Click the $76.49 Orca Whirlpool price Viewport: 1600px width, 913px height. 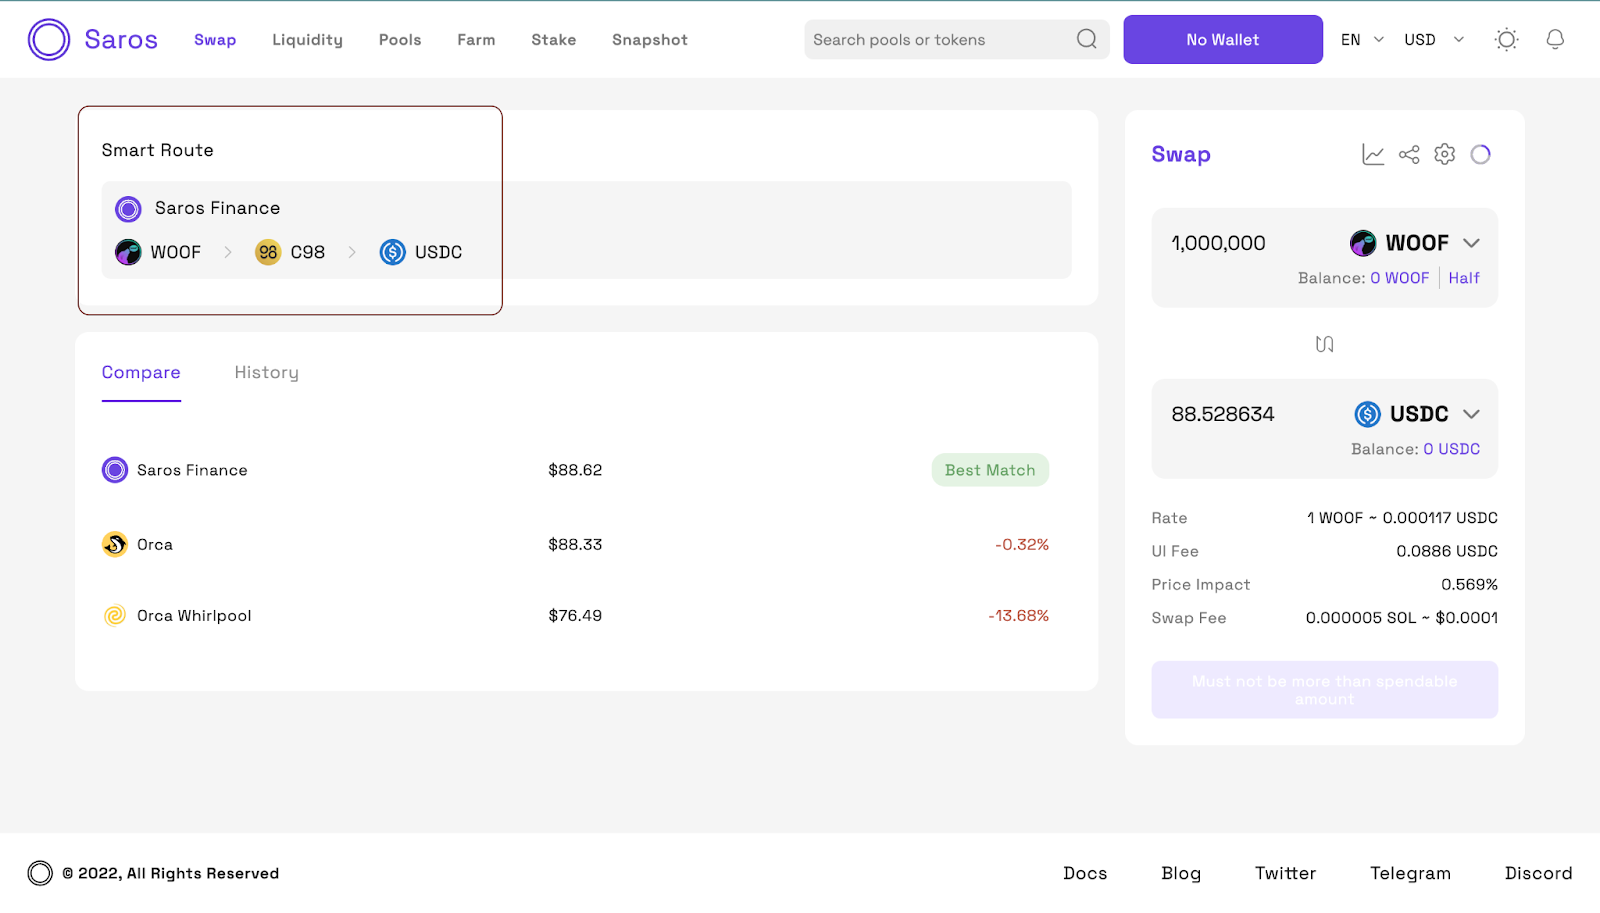coord(575,615)
